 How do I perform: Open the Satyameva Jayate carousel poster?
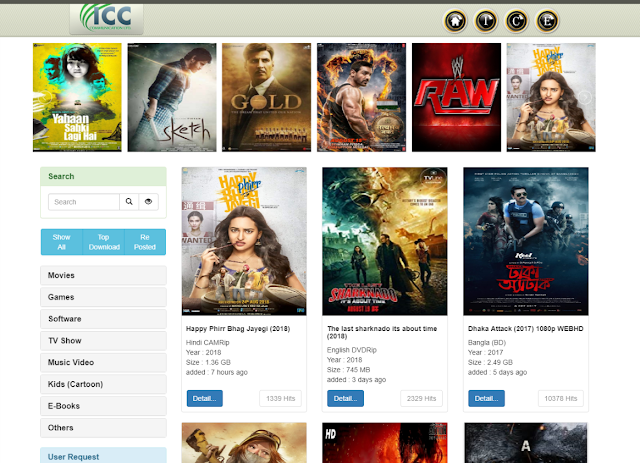pos(362,97)
